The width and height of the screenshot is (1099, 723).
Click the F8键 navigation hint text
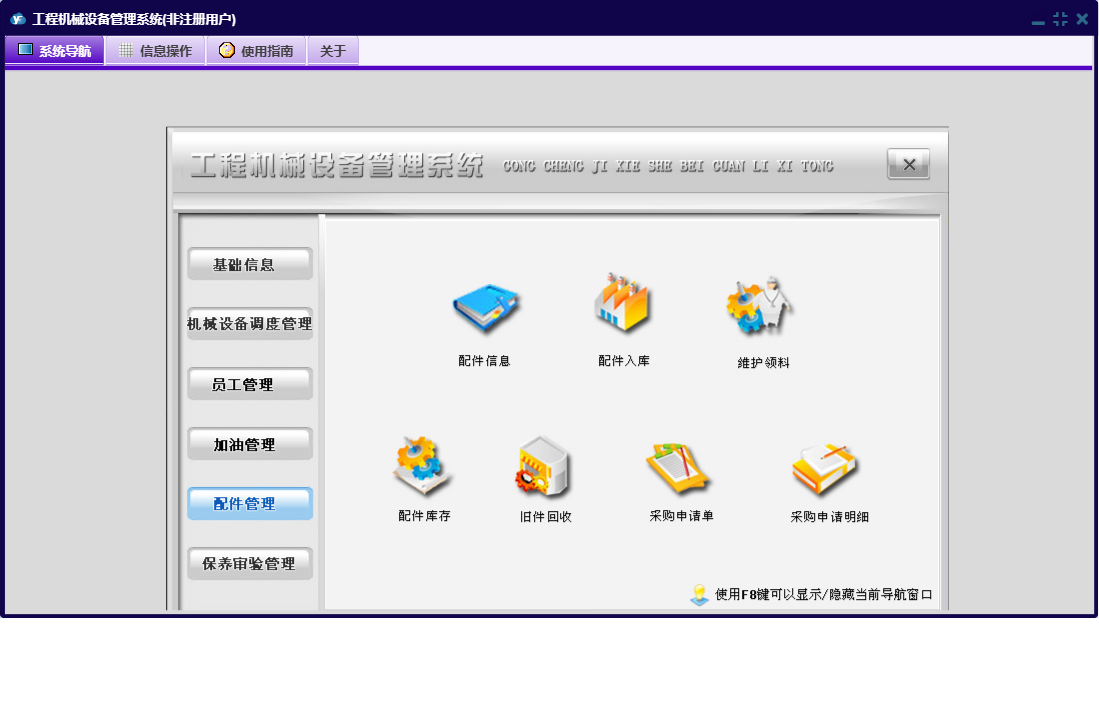pyautogui.click(x=824, y=595)
